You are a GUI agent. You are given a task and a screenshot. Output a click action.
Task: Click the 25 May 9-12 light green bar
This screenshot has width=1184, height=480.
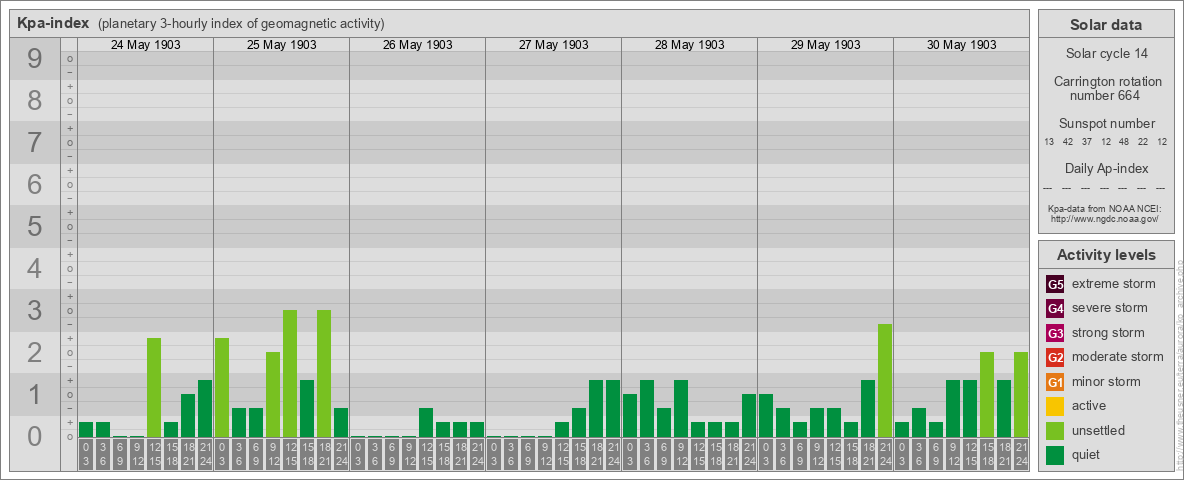coord(273,395)
